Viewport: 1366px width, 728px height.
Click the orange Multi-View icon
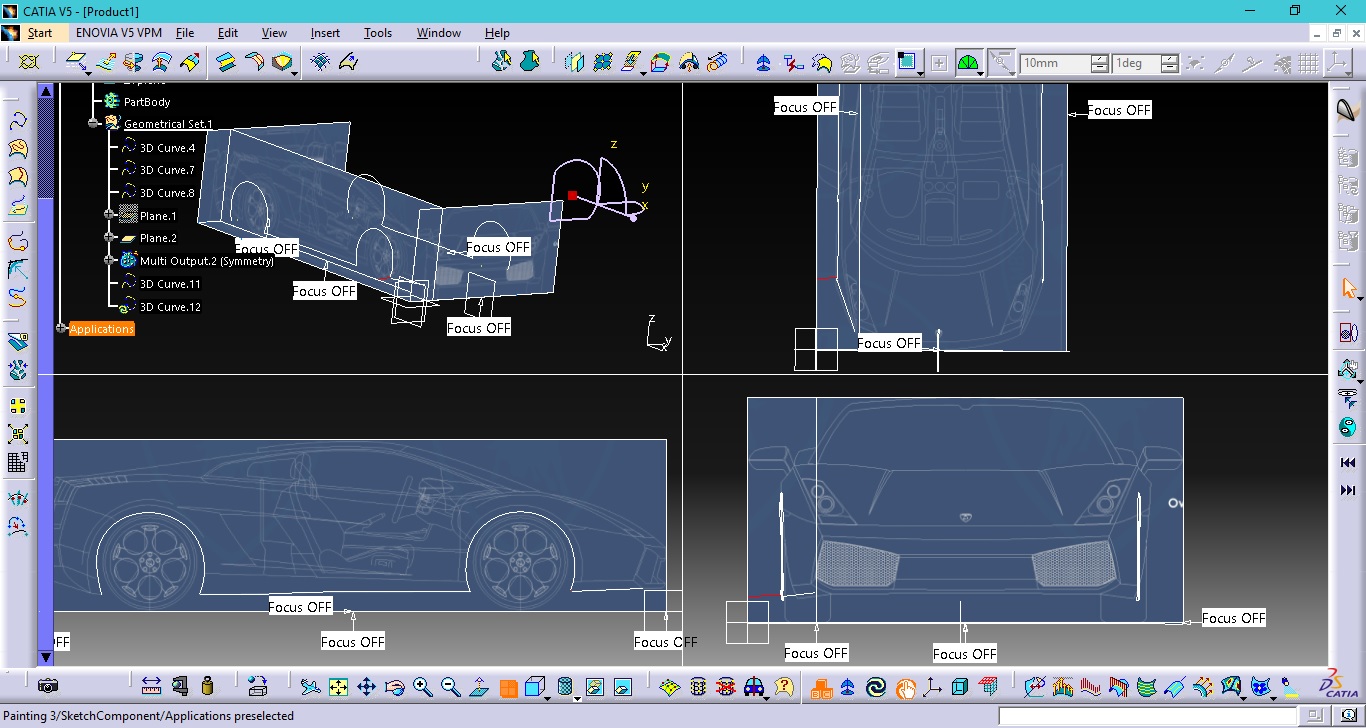[508, 687]
